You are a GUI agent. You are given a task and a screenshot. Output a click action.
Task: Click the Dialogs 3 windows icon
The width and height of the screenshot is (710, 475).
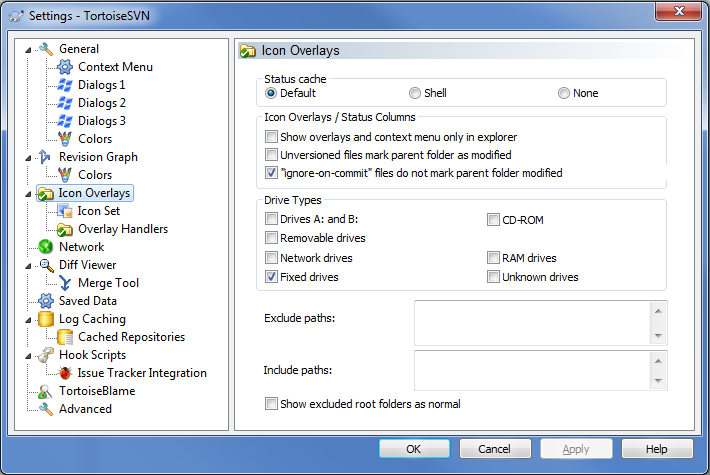click(x=65, y=121)
